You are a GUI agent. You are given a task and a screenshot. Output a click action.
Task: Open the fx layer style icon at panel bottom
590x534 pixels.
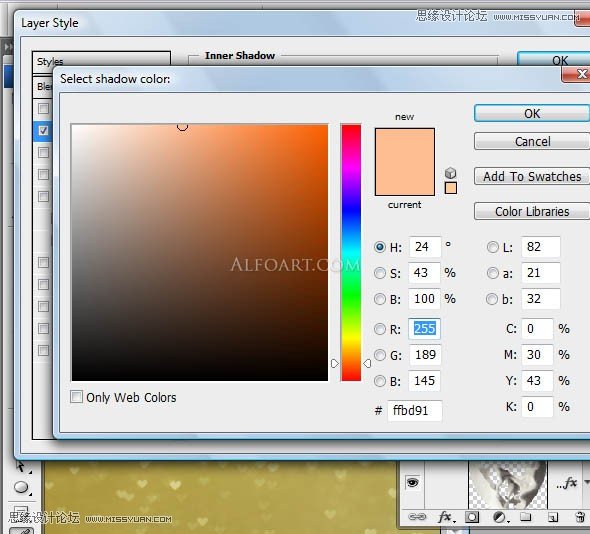(445, 517)
